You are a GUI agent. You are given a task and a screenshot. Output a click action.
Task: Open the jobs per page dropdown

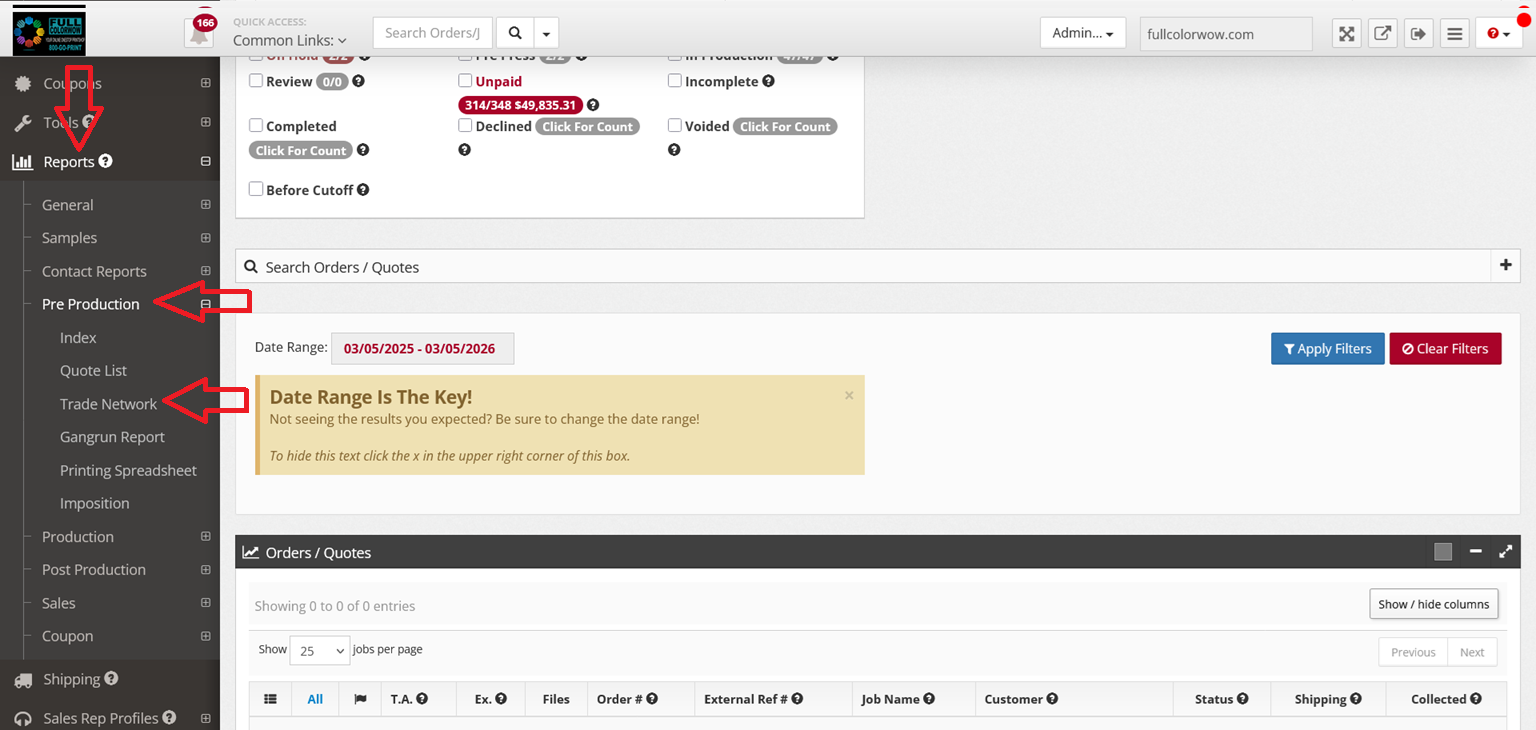(320, 651)
